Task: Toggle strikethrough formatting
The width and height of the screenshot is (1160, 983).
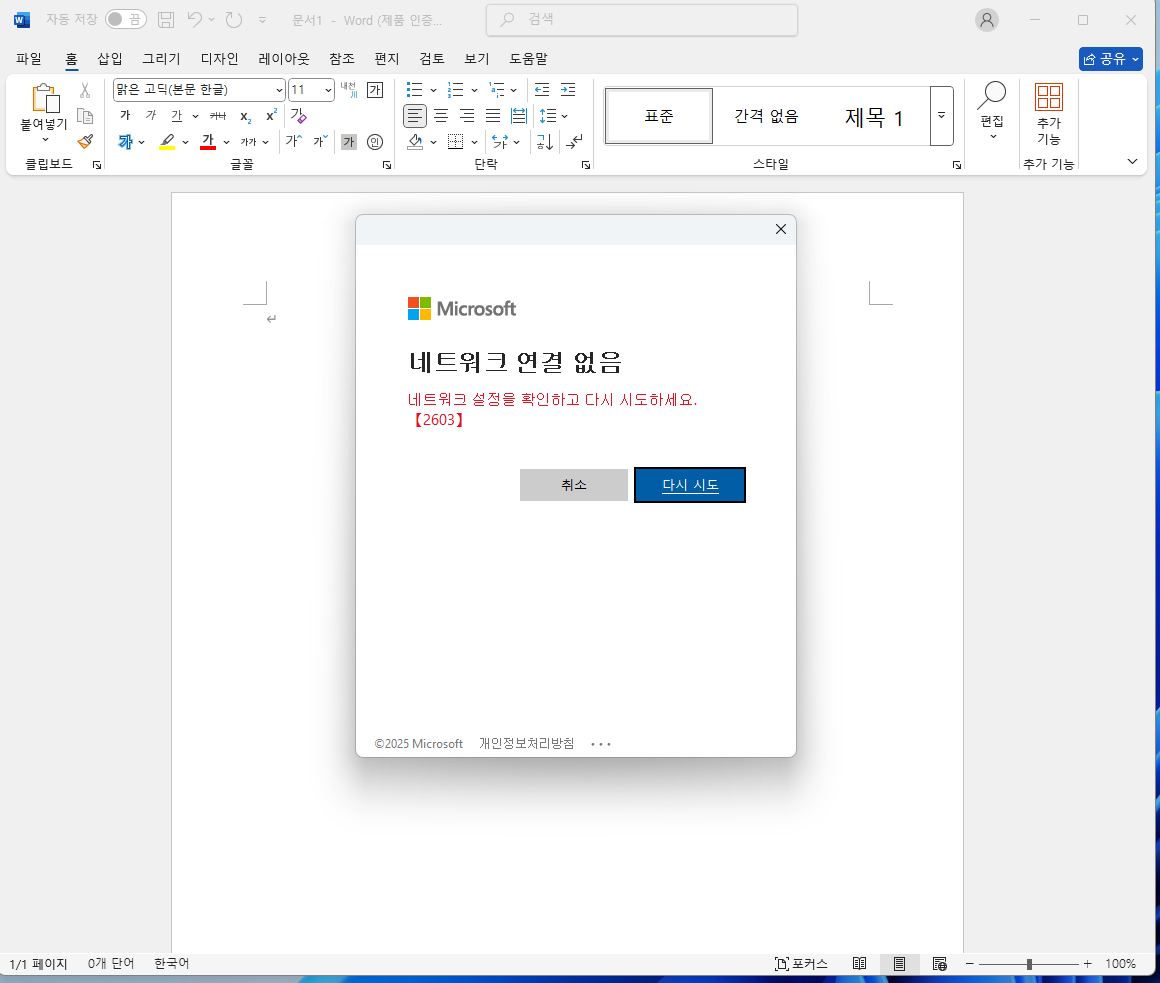Action: (x=218, y=115)
